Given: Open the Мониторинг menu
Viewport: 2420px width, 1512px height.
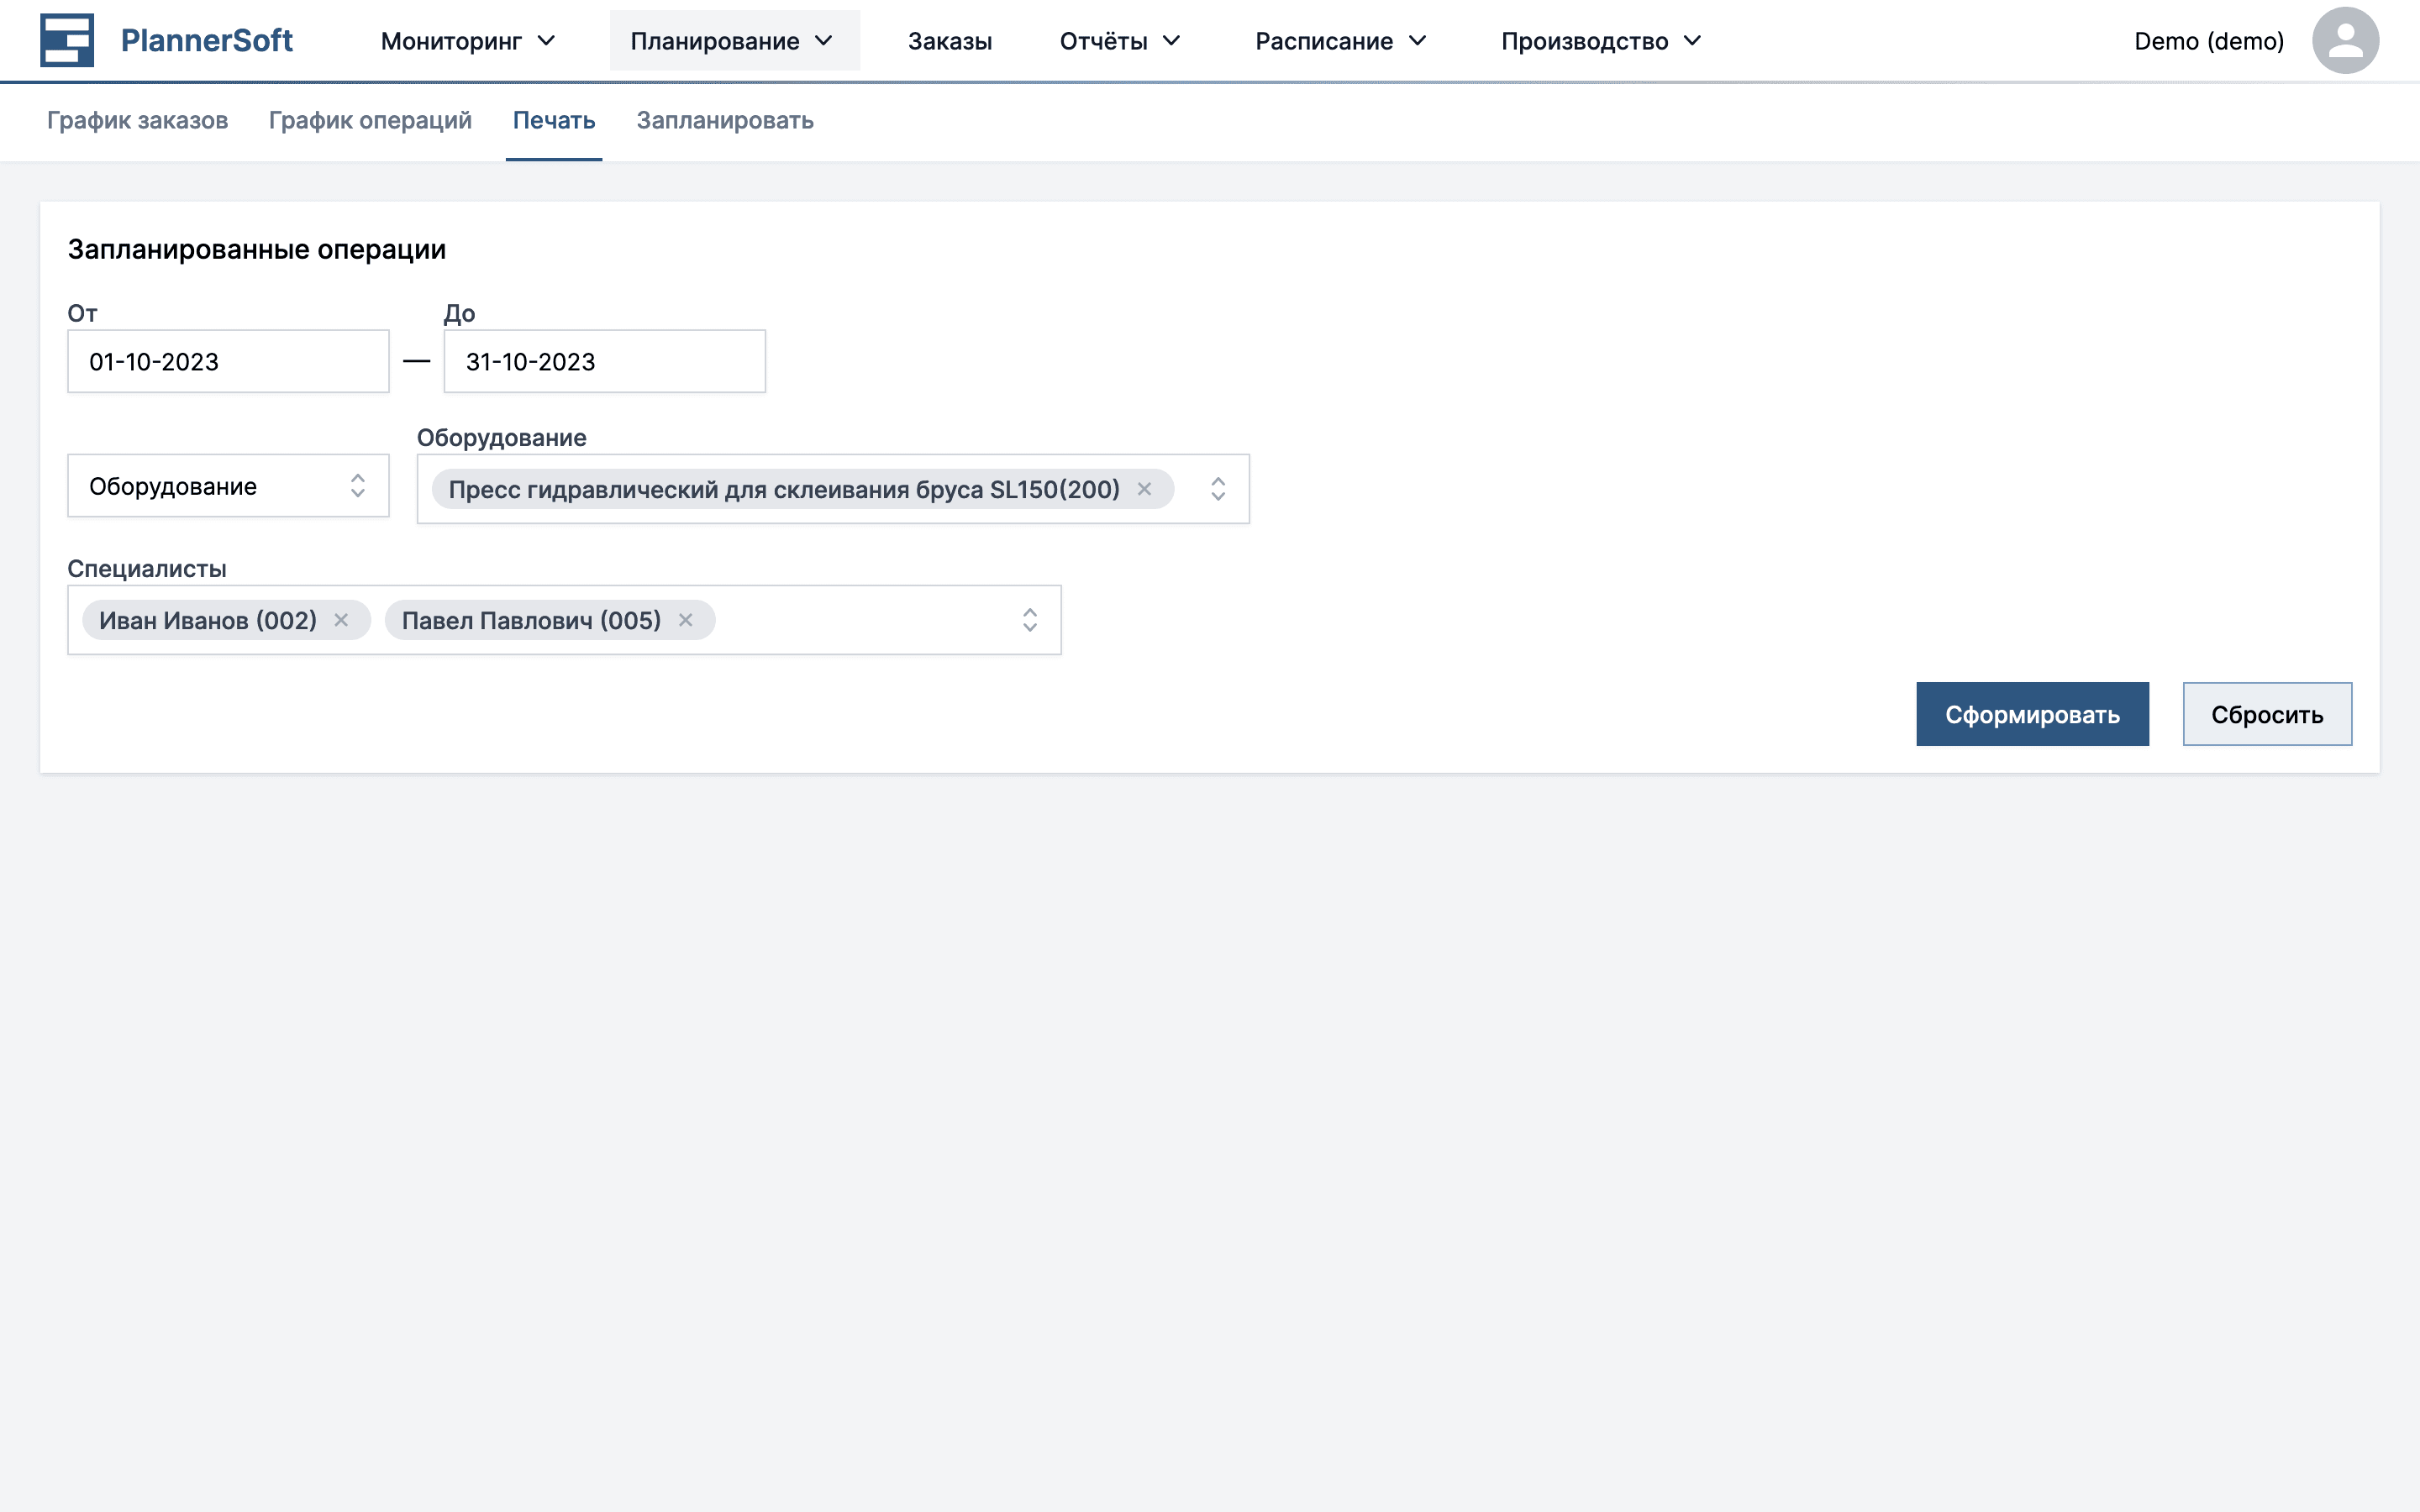Looking at the screenshot, I should 467,41.
